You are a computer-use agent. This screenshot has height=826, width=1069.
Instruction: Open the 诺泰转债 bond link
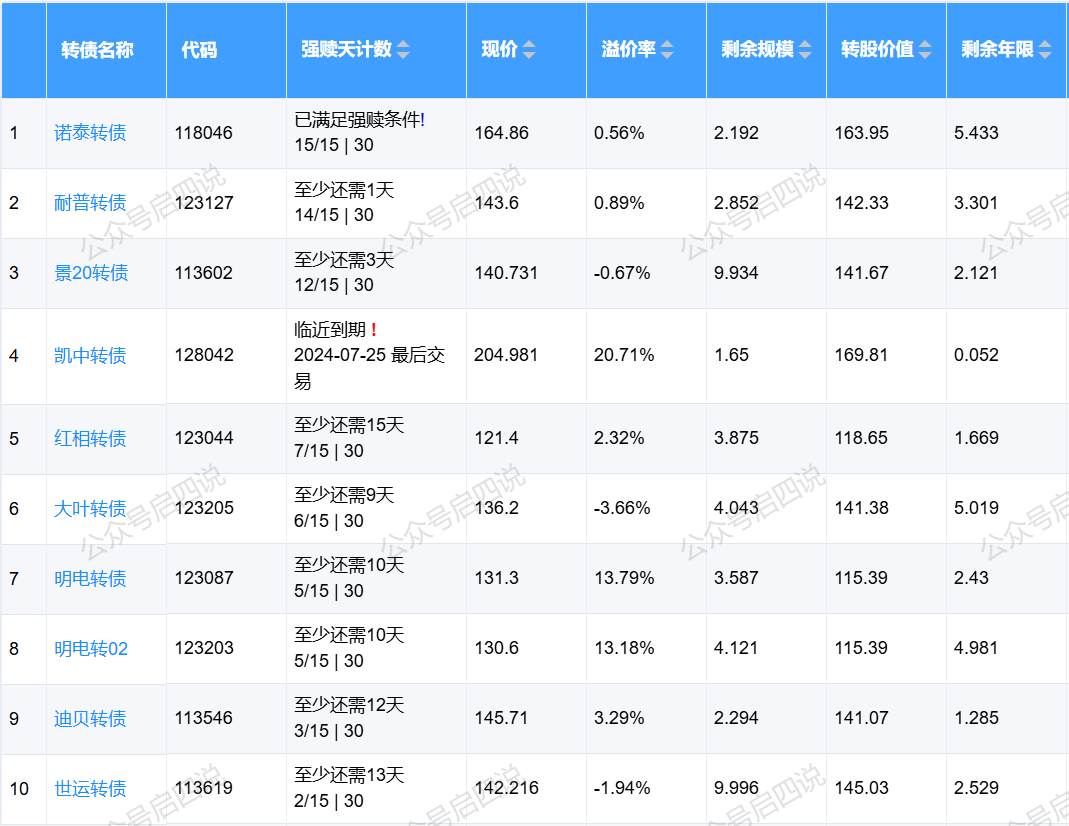pos(90,133)
